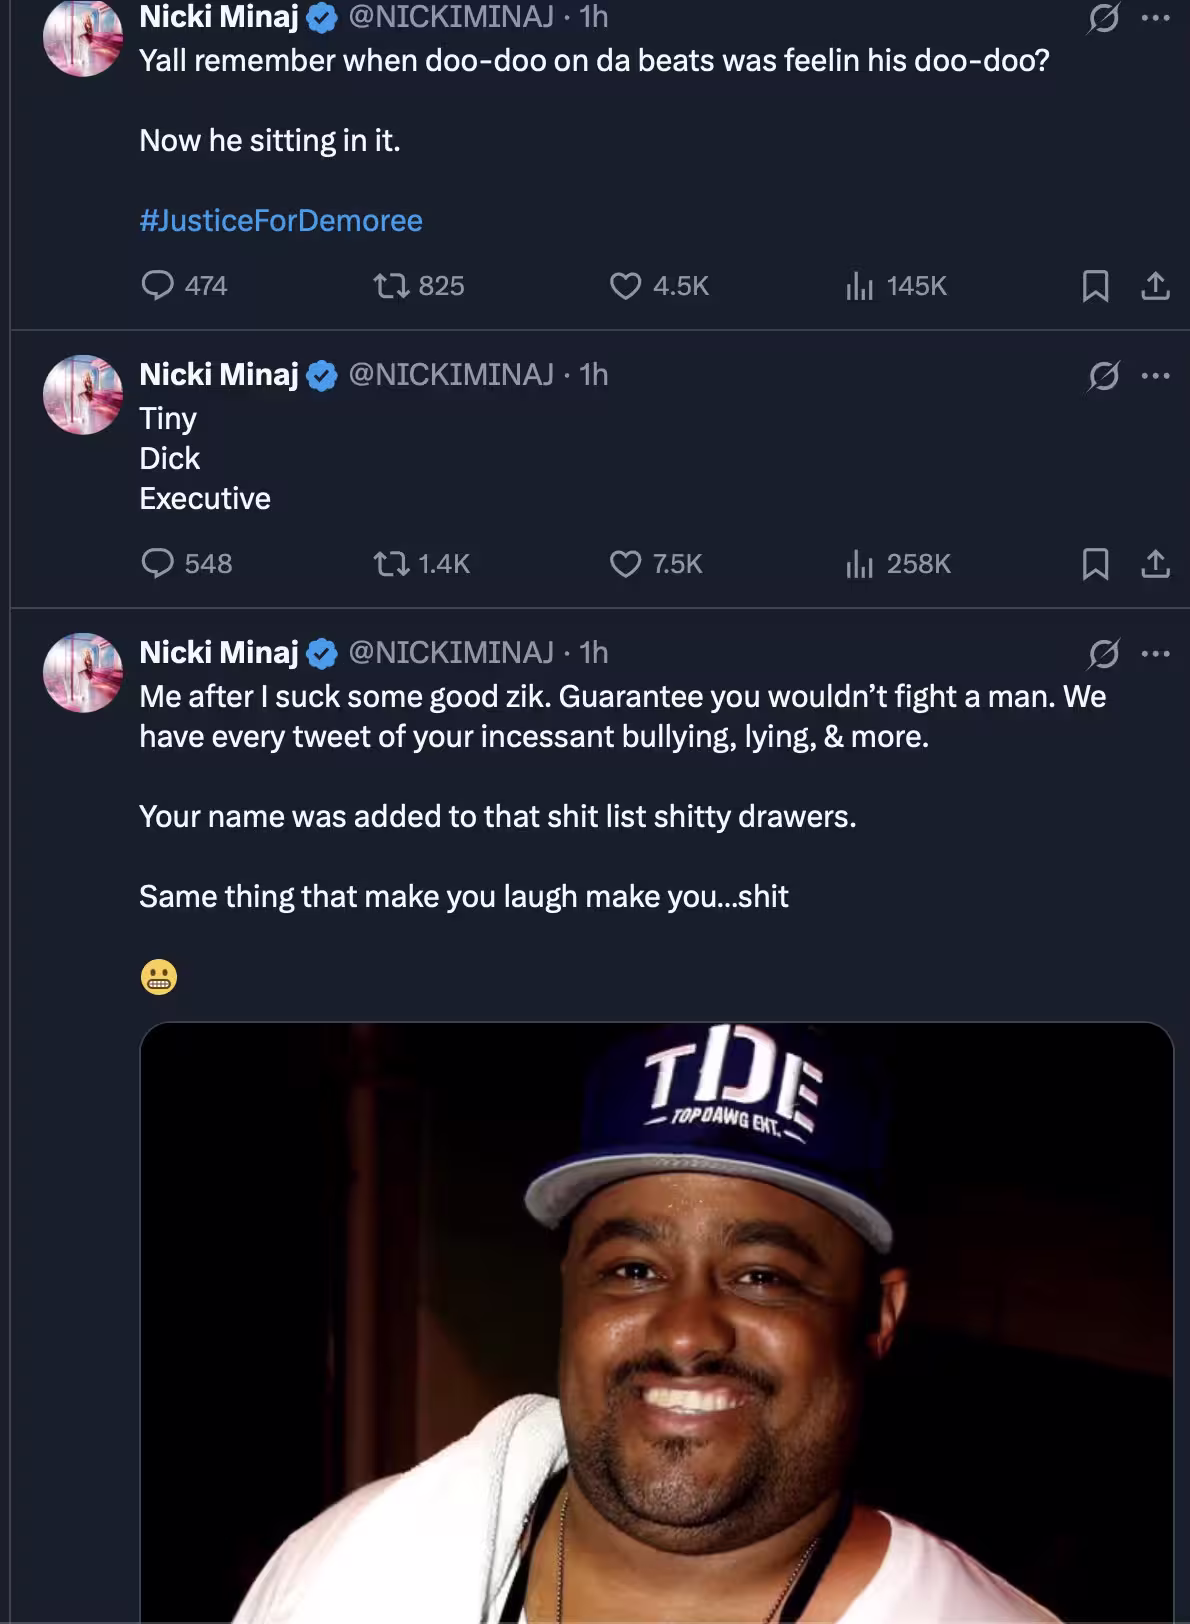Screen dimensions: 1190x1624
Task: Share the Tiny Dick Executive tweet
Action: [1155, 564]
